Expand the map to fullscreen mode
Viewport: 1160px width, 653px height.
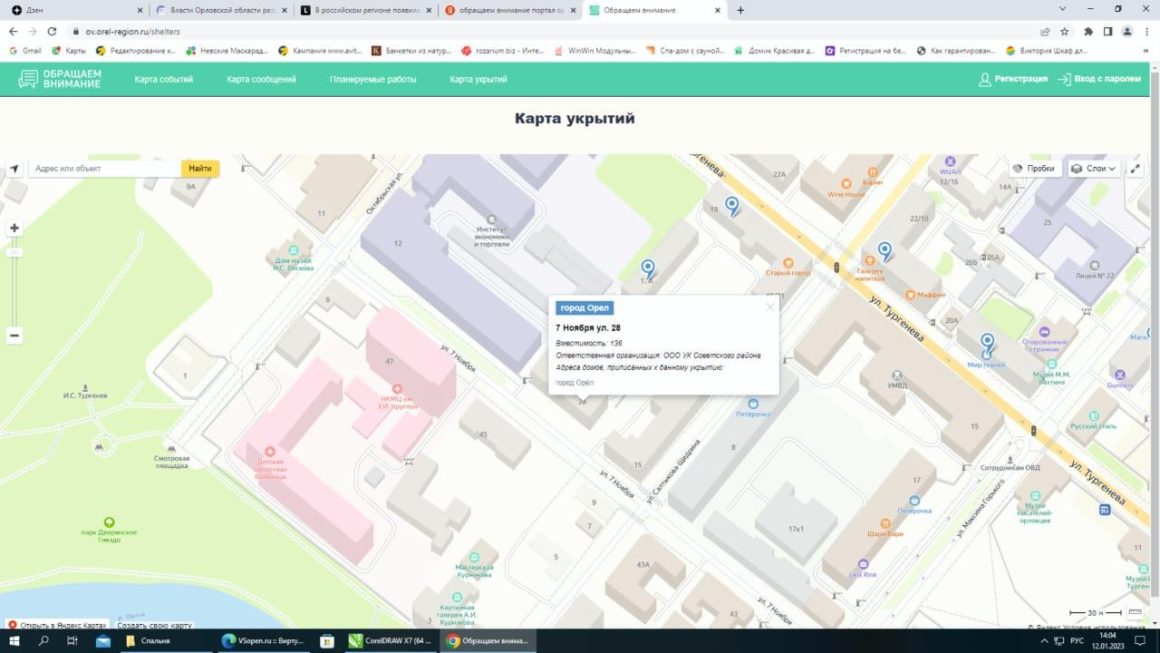point(1135,169)
